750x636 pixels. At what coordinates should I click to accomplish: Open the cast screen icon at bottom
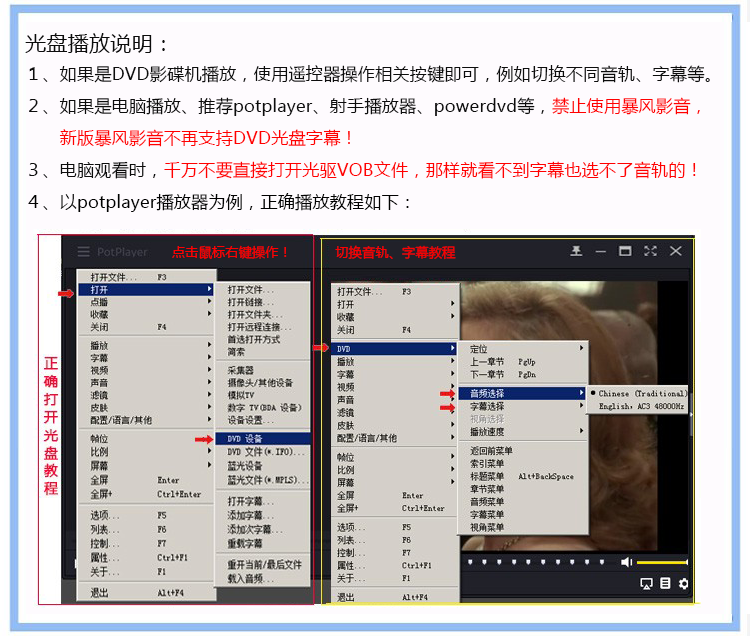646,583
